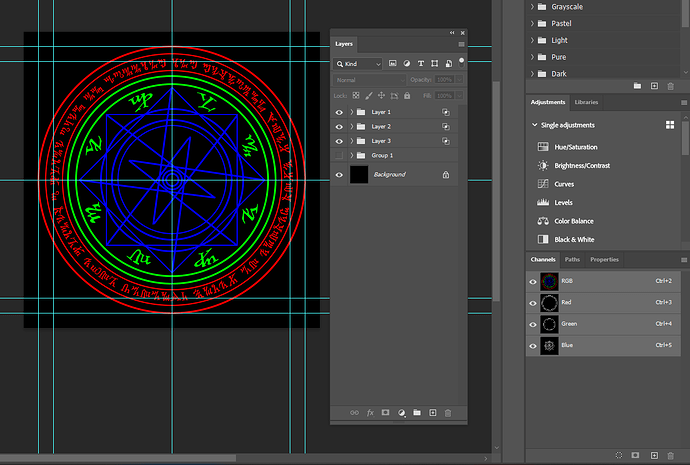This screenshot has width=690, height=465.
Task: Create new fill or adjustment layer
Action: coord(401,413)
